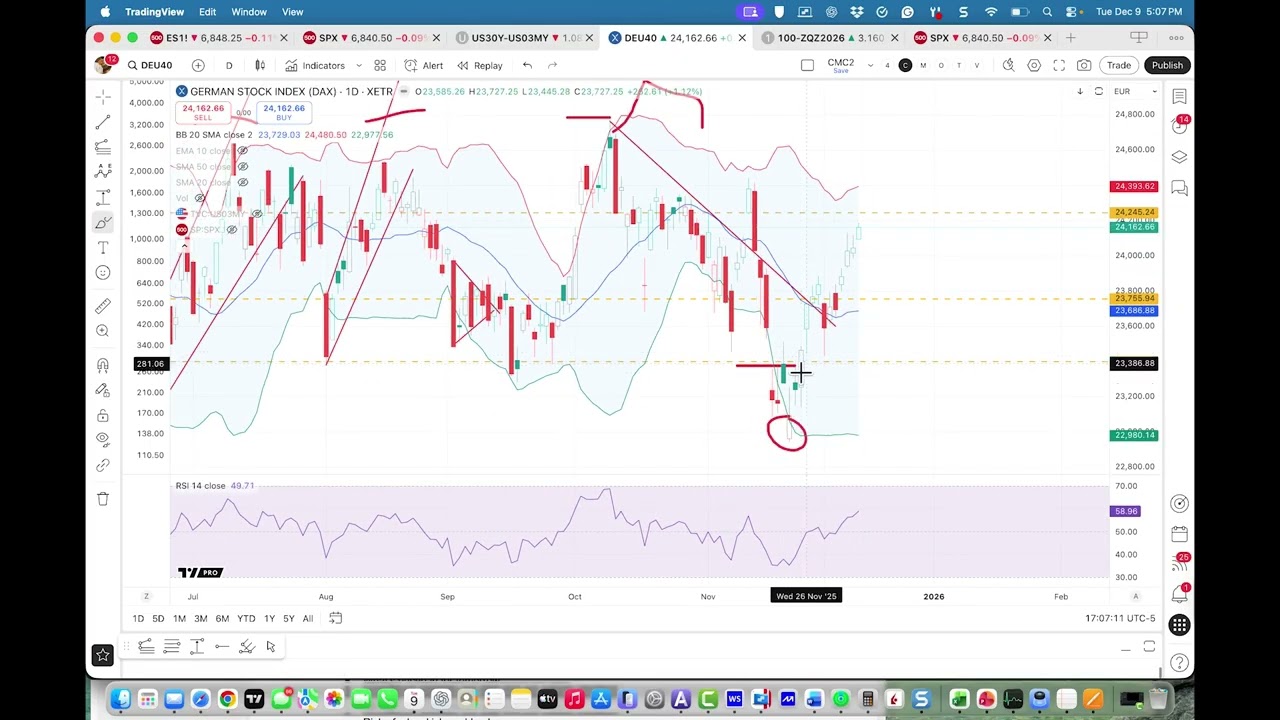Take a chart snapshot
Viewport: 1280px width, 720px height.
click(1084, 65)
